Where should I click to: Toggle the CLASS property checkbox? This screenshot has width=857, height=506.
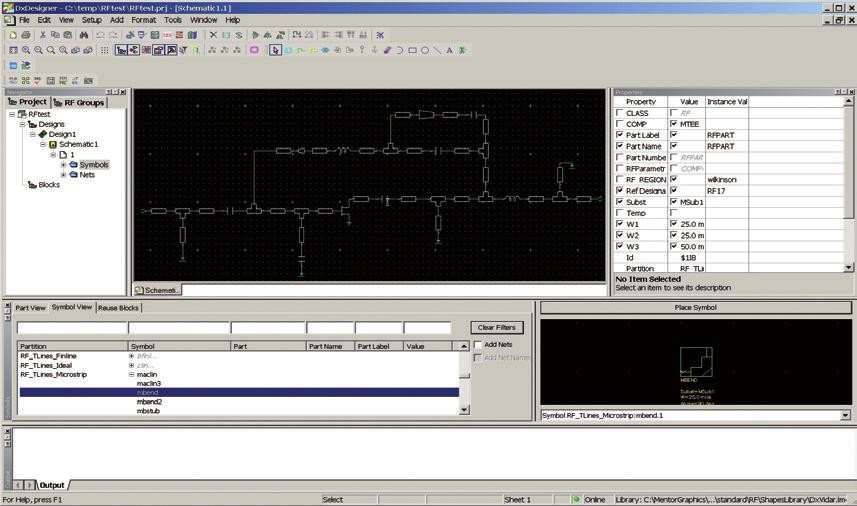619,113
